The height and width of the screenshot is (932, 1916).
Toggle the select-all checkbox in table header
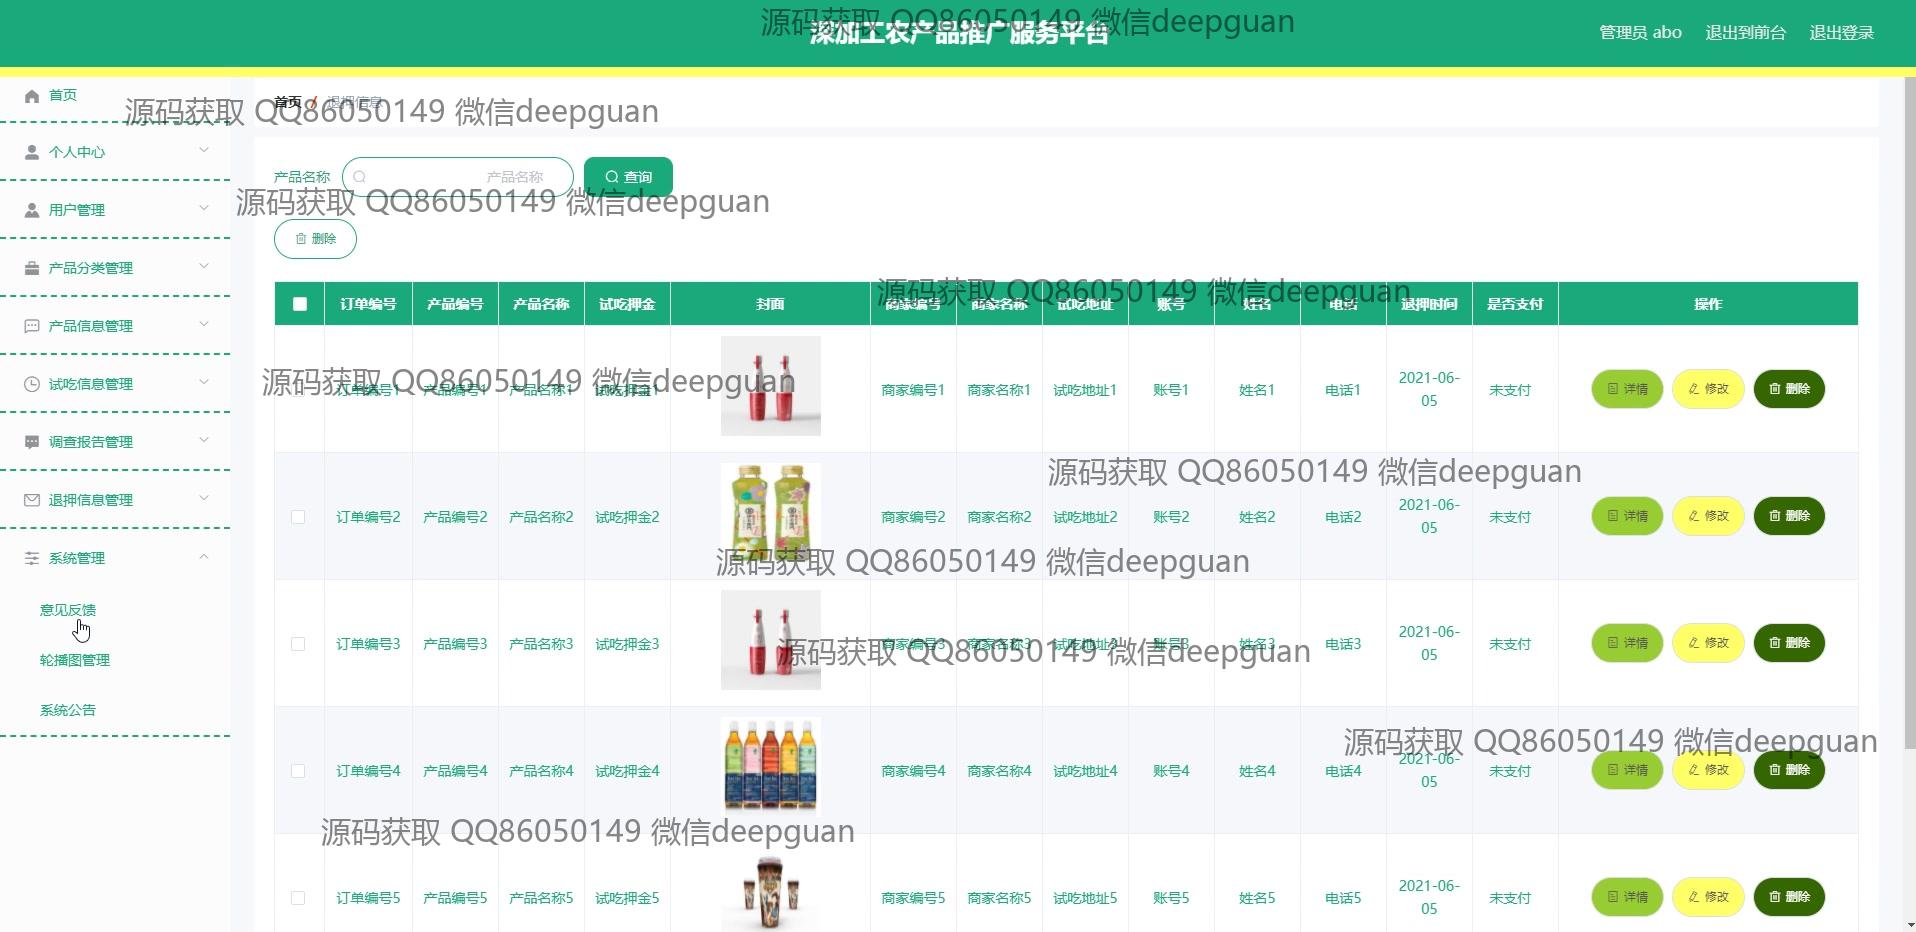coord(300,304)
